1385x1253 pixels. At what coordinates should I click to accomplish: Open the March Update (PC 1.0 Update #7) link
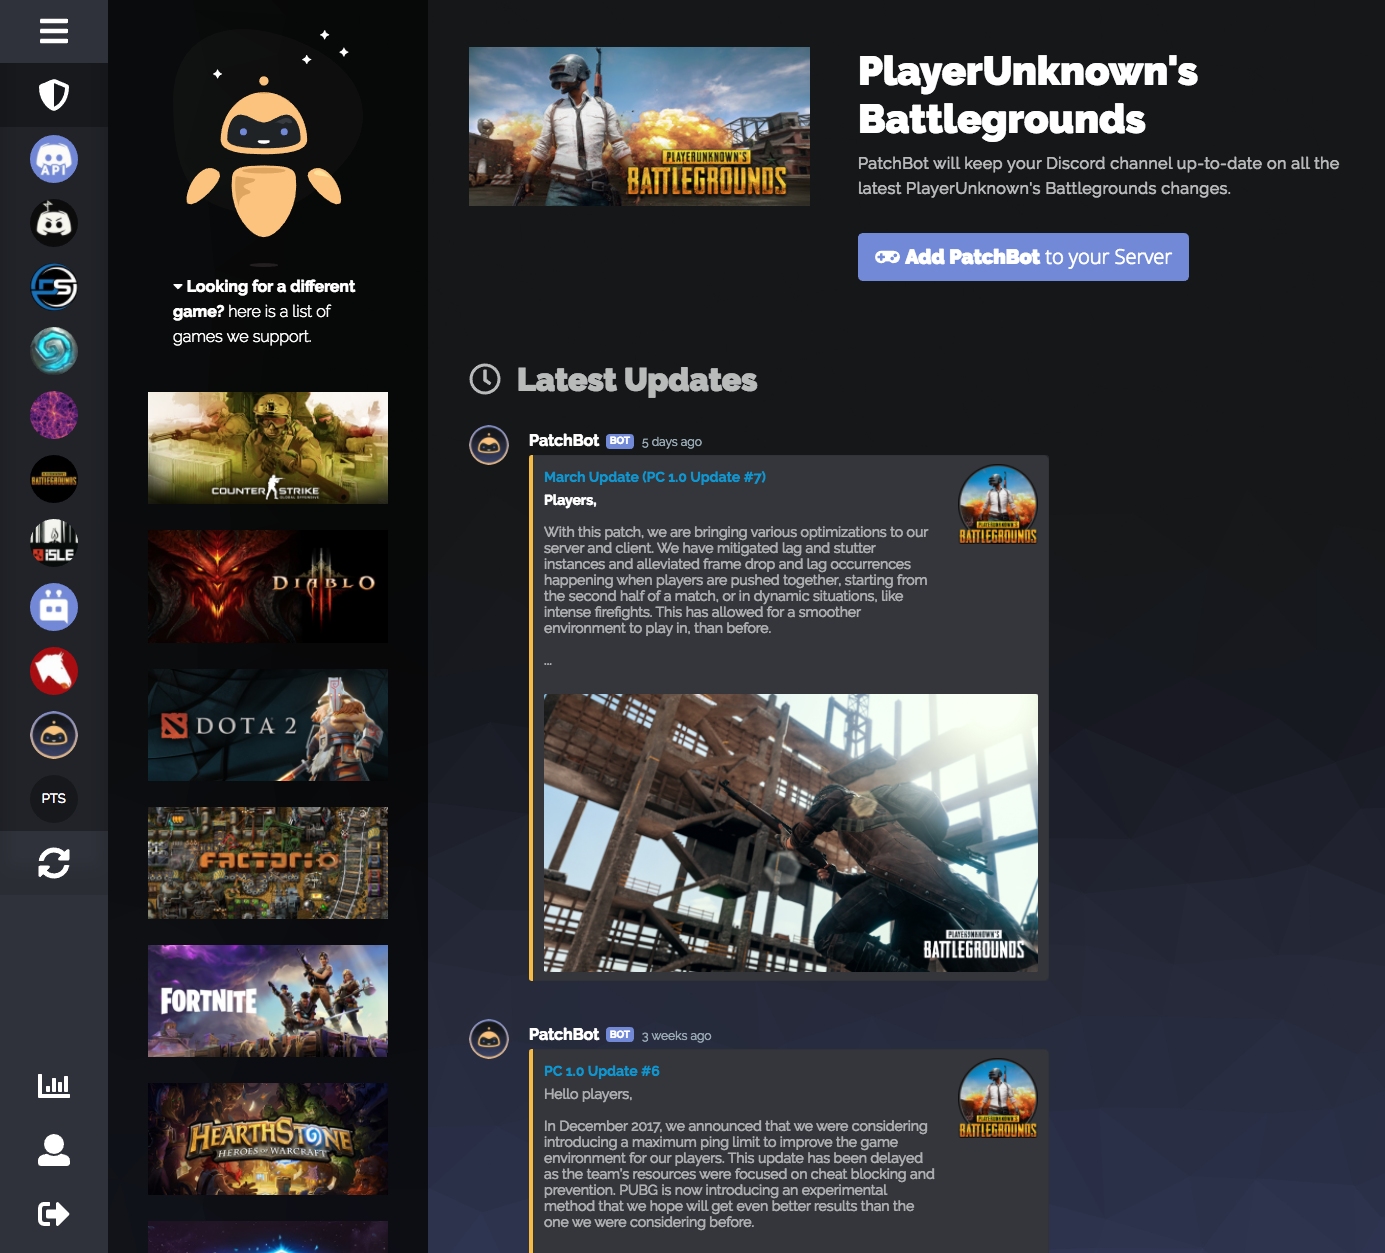654,477
